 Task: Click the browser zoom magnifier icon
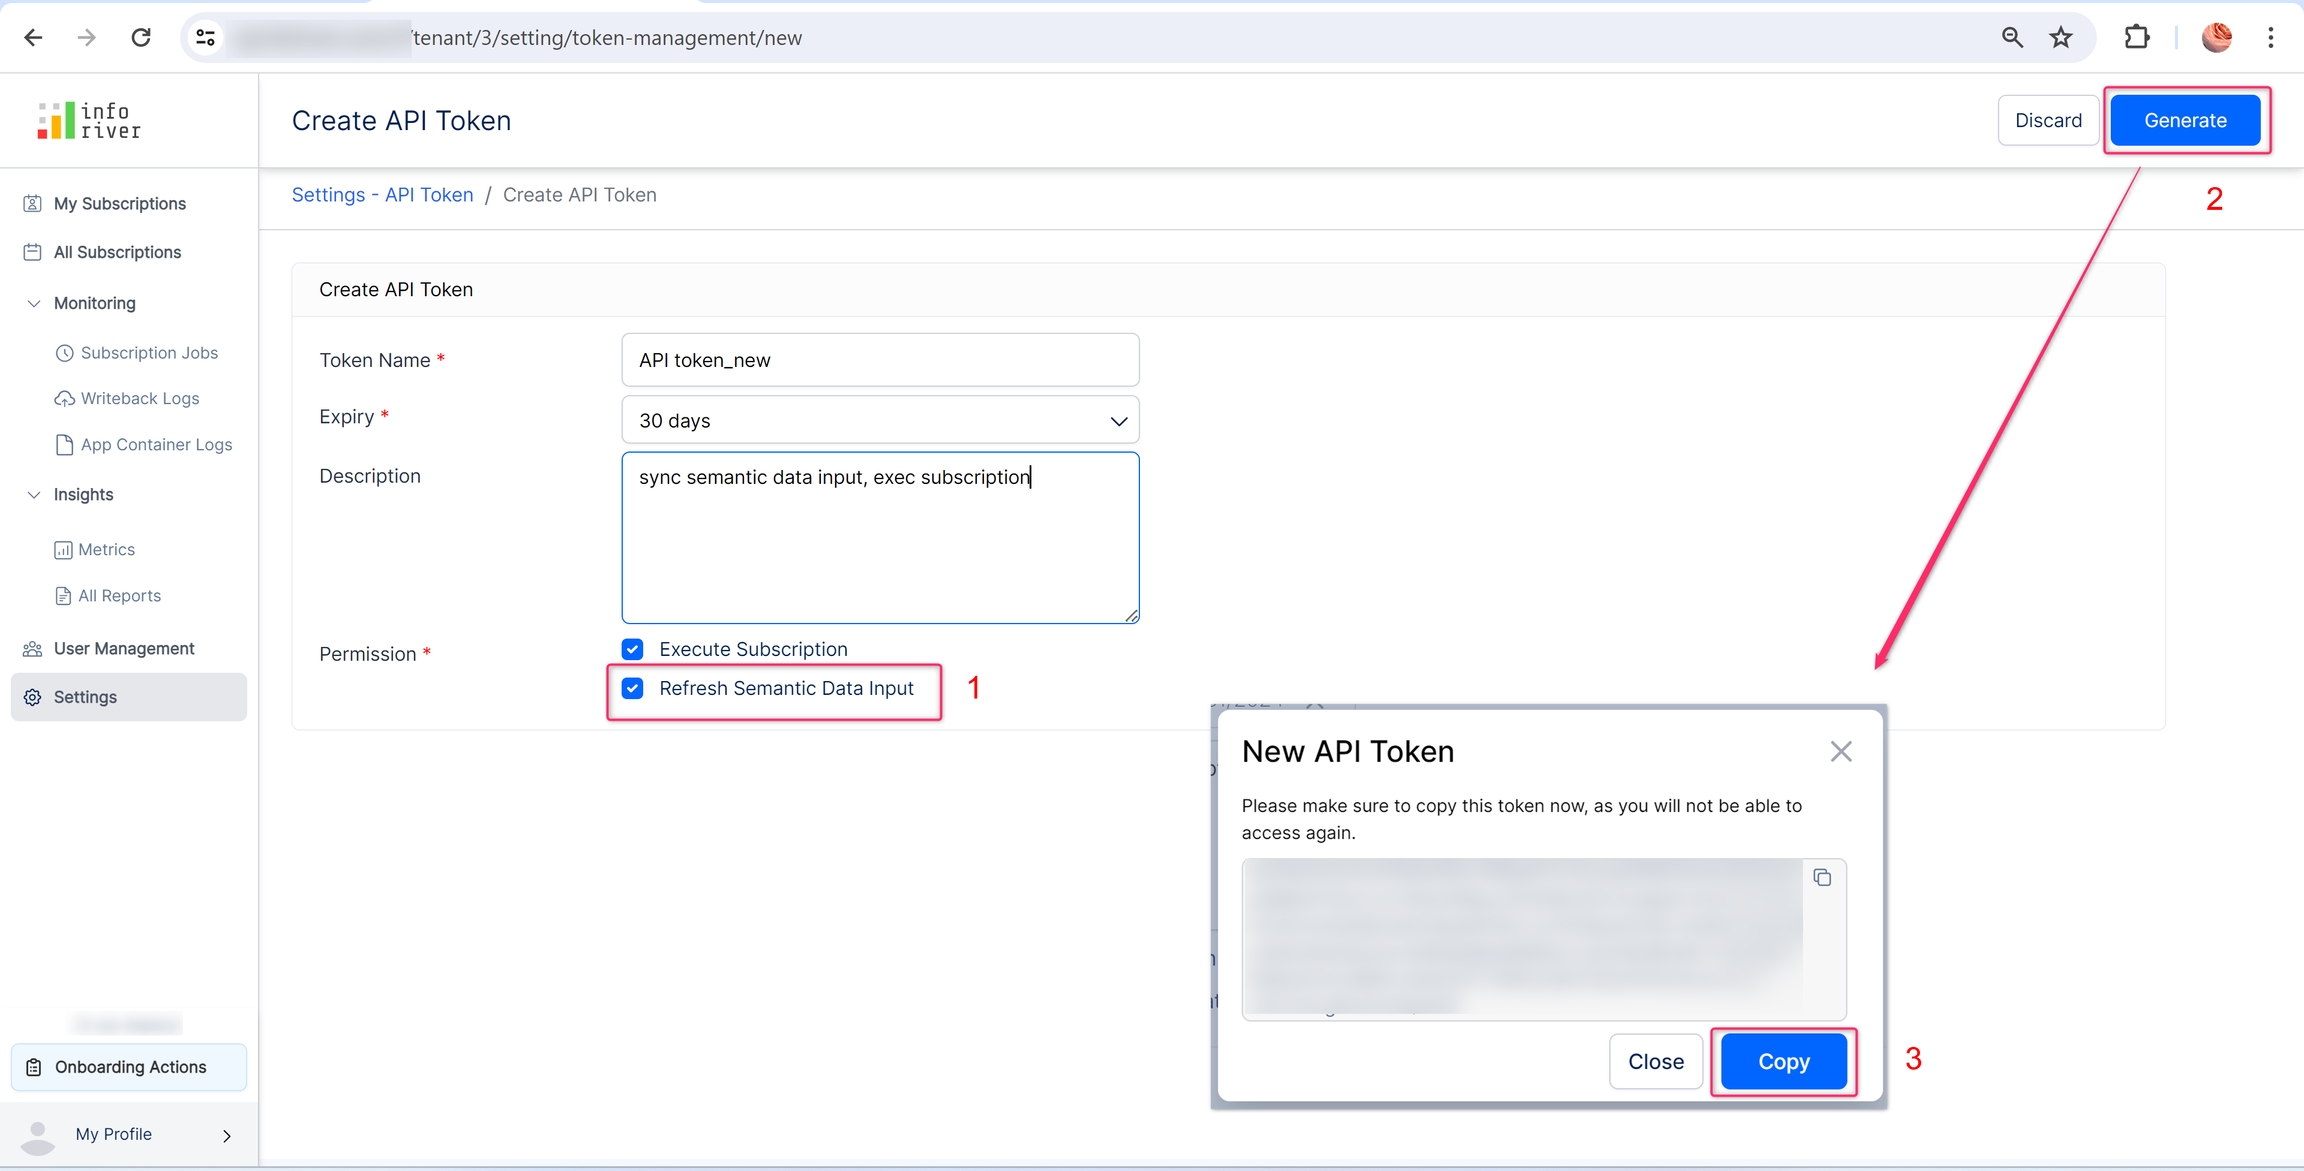[x=2012, y=38]
